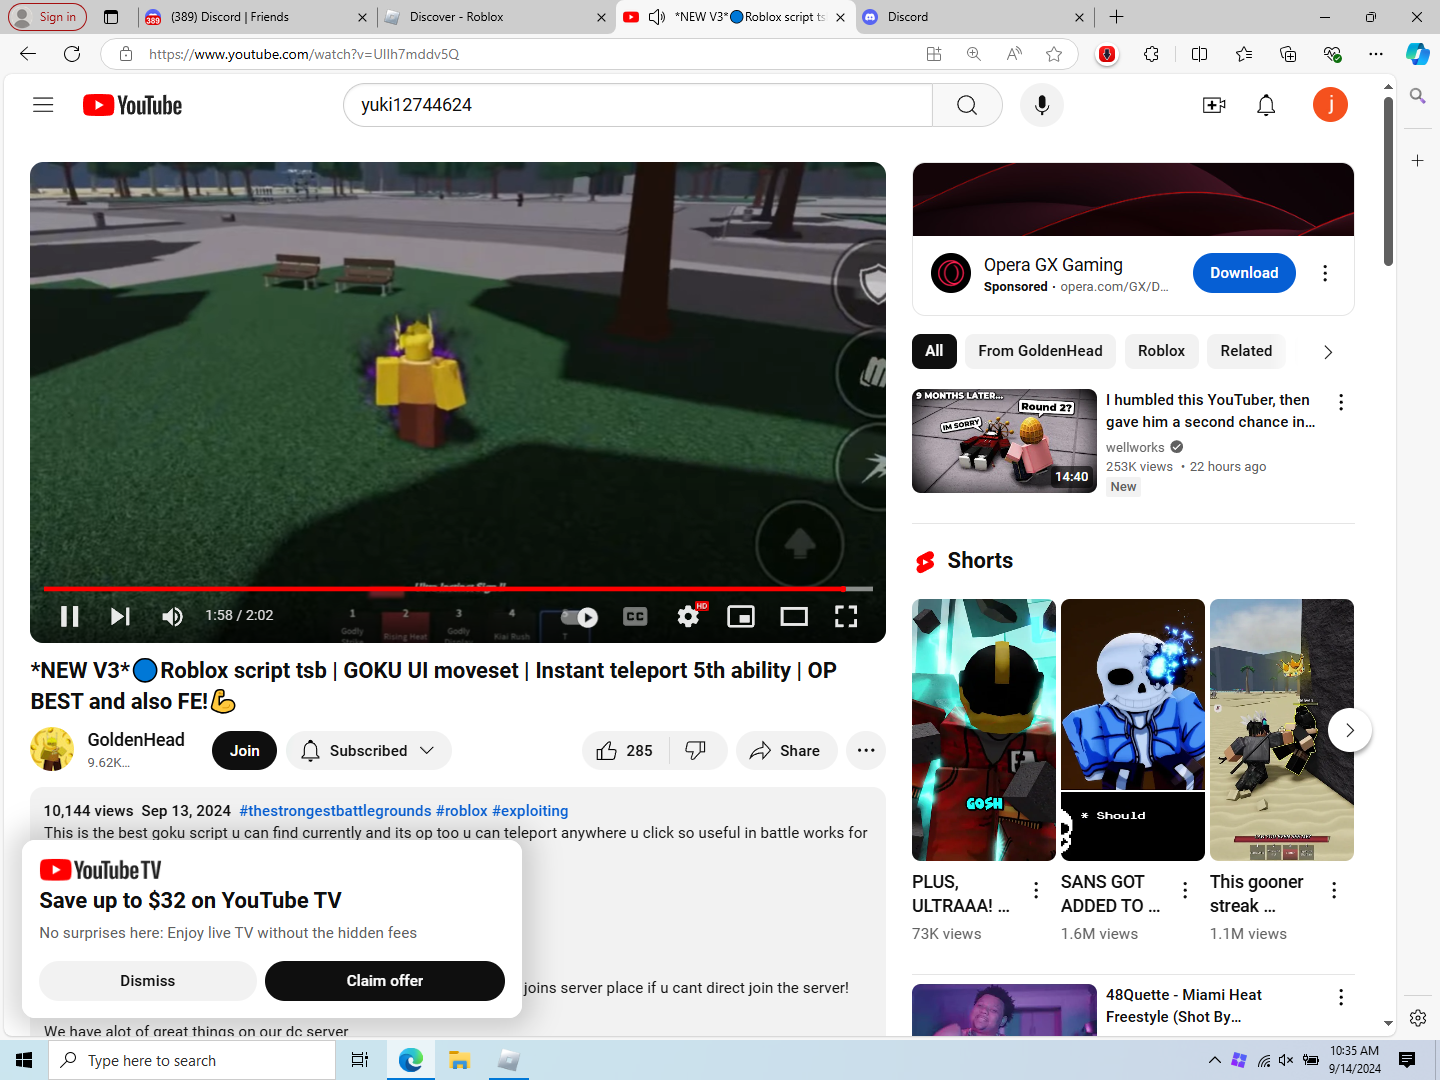The width and height of the screenshot is (1440, 1080).
Task: Open a new browser tab
Action: pyautogui.click(x=1116, y=17)
